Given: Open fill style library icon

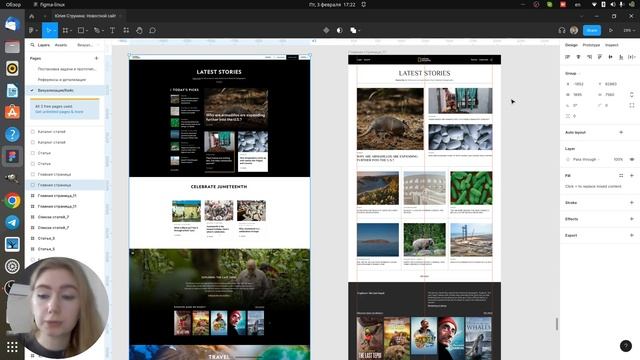Looking at the screenshot, I should tap(621, 176).
